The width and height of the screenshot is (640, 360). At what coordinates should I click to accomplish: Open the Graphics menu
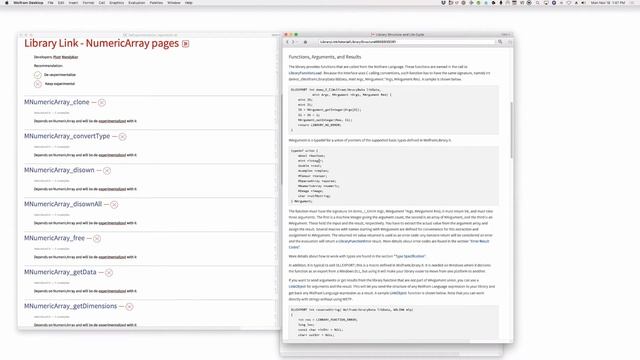117,2
